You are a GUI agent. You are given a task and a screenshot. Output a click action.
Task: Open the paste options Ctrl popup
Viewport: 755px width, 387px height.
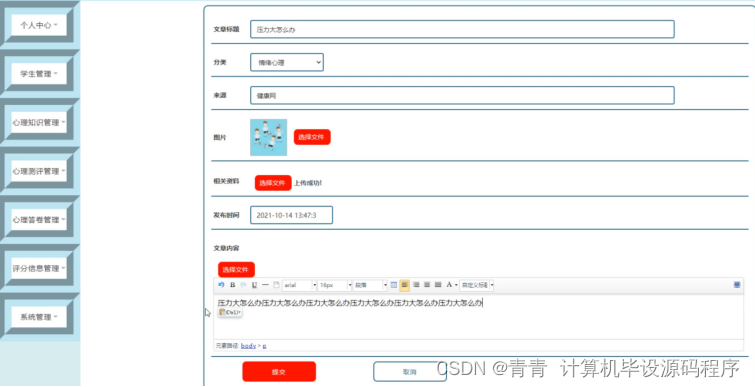click(x=230, y=312)
